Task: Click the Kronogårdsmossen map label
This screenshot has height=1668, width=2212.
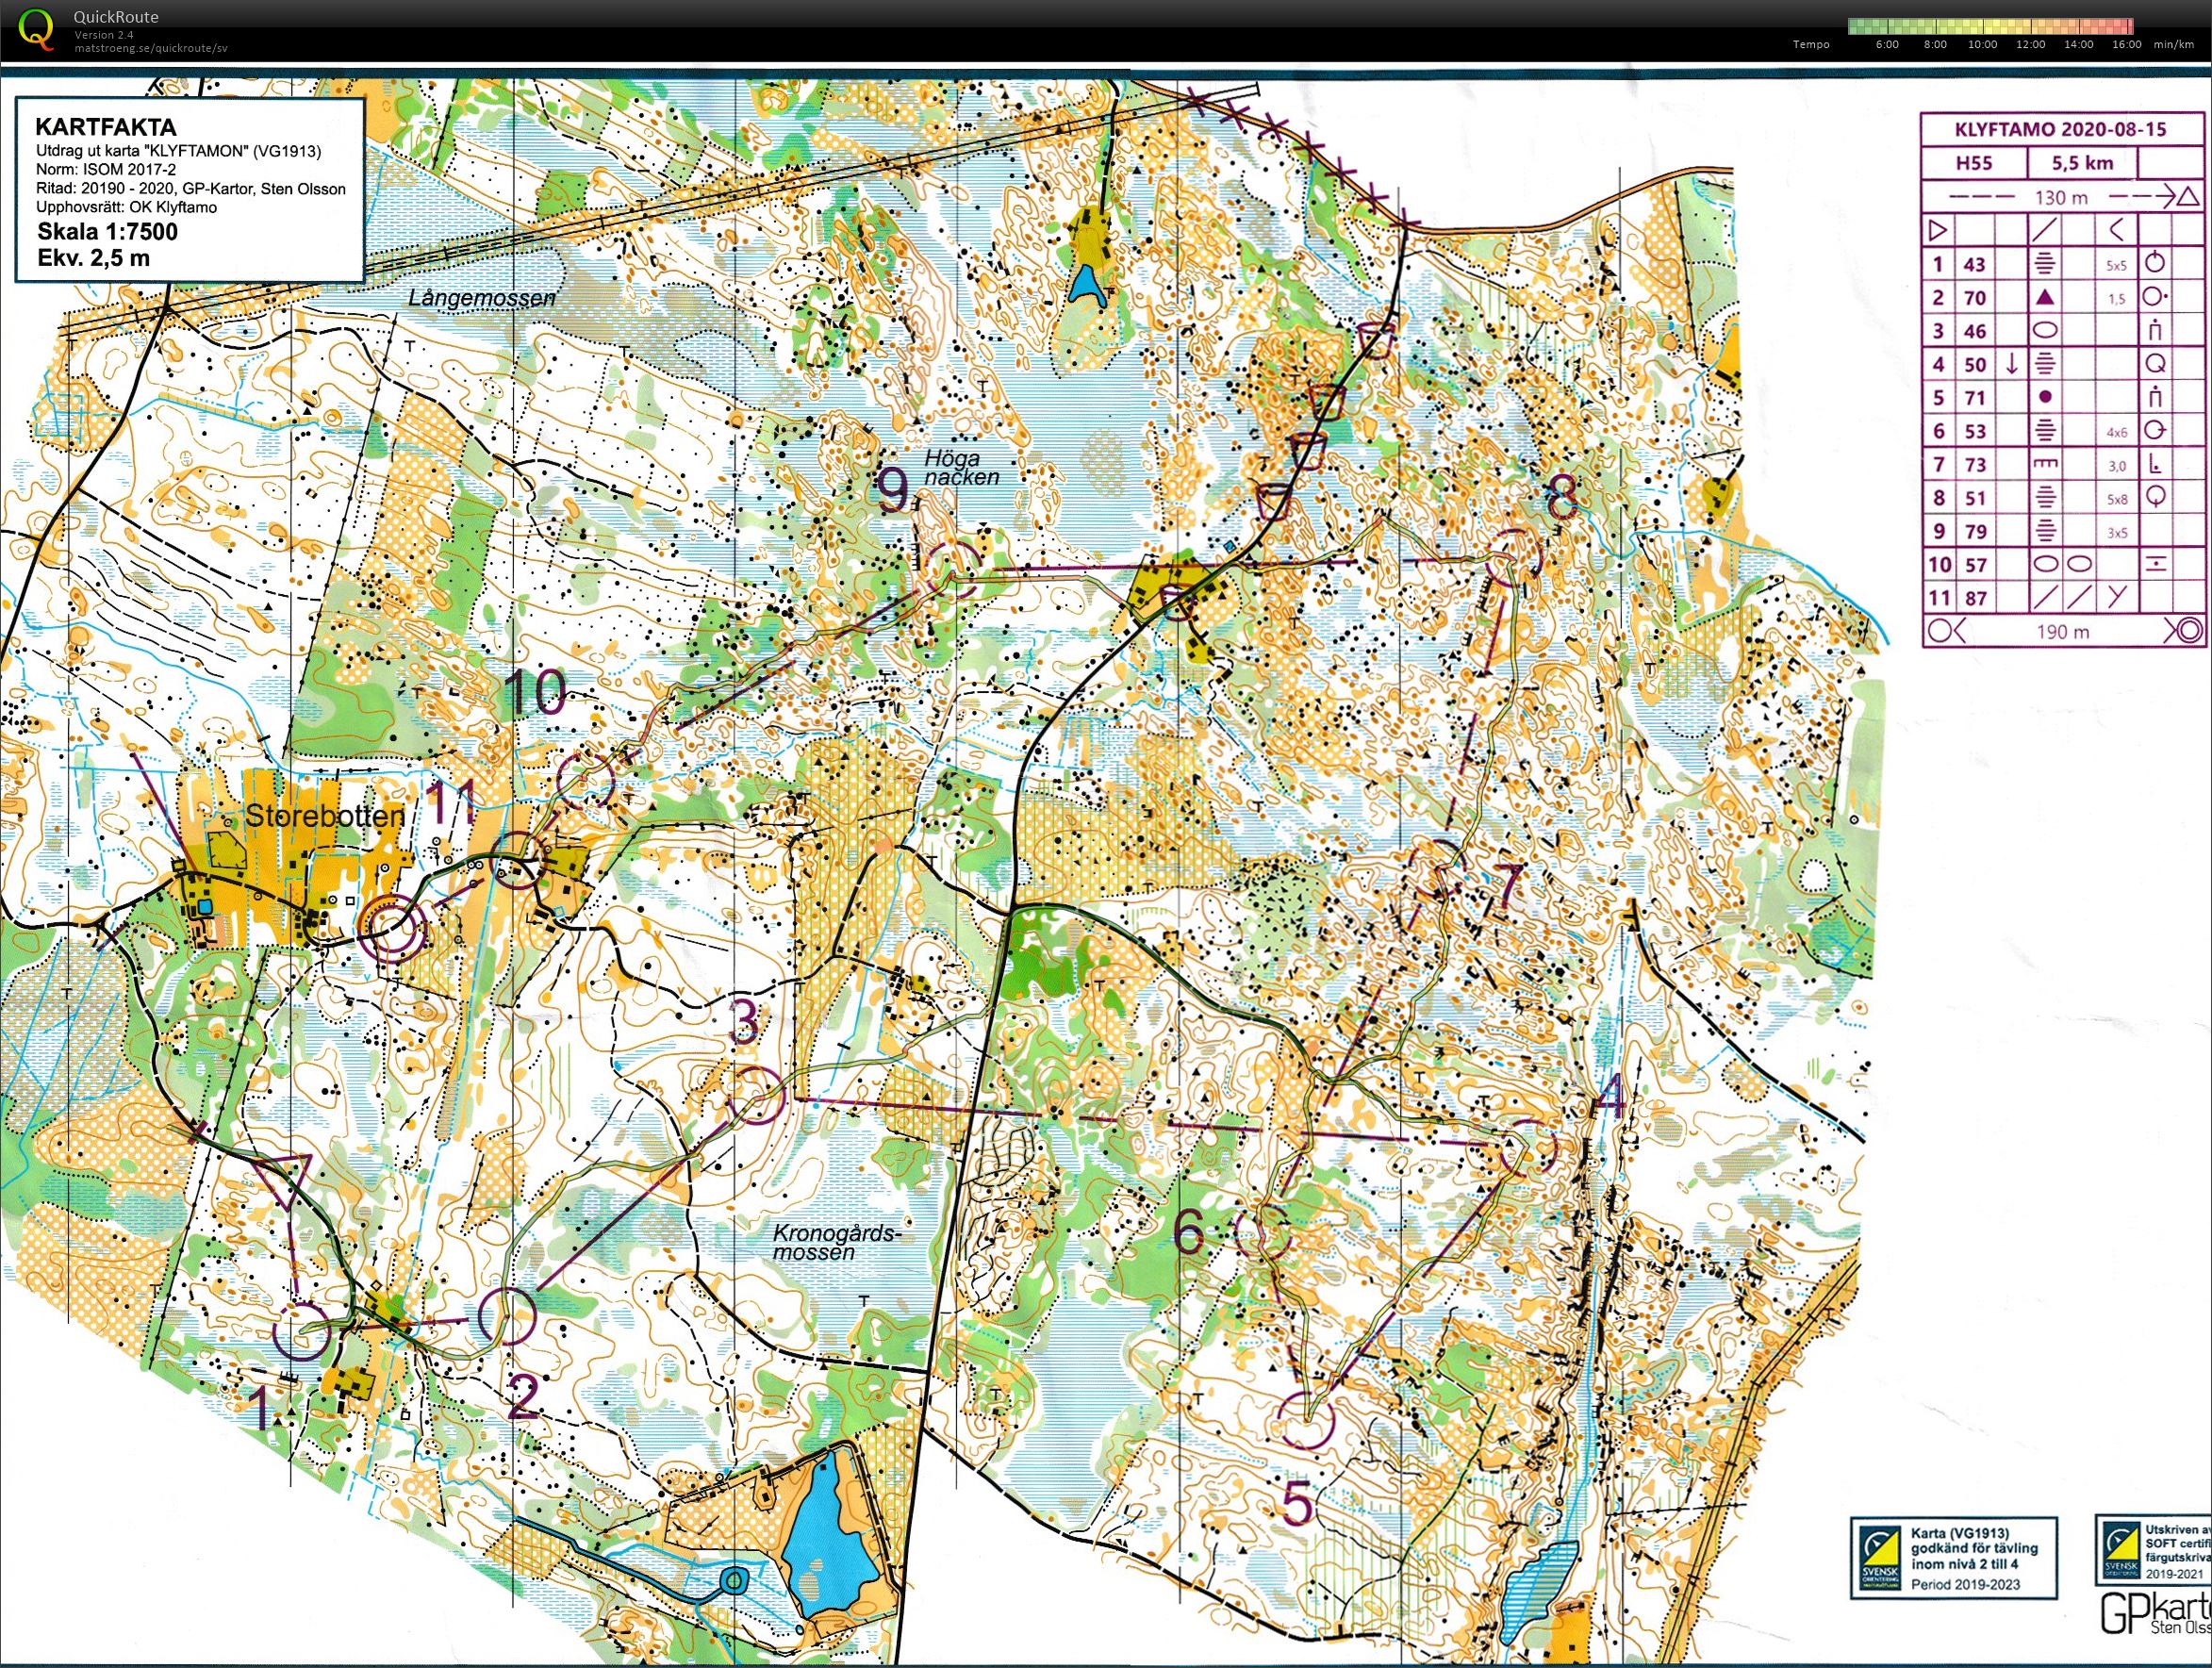Action: click(838, 1243)
